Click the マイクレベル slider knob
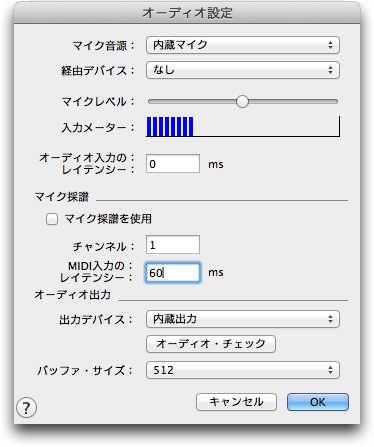 (x=242, y=101)
